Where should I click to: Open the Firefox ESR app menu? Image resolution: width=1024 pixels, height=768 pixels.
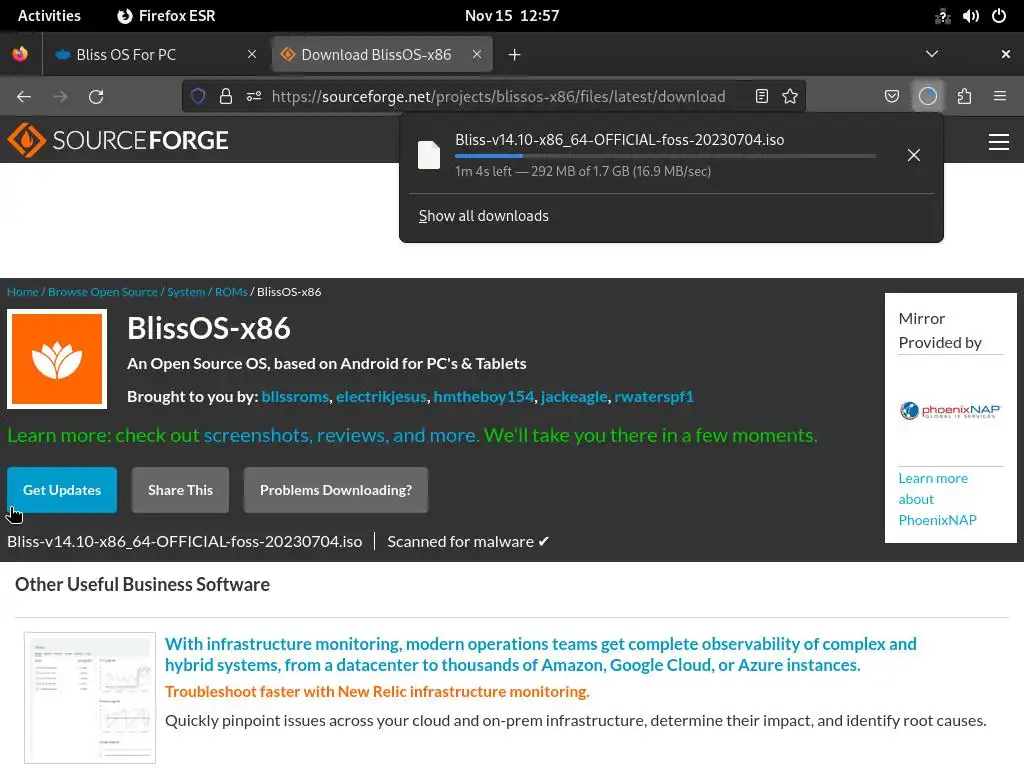pos(166,16)
